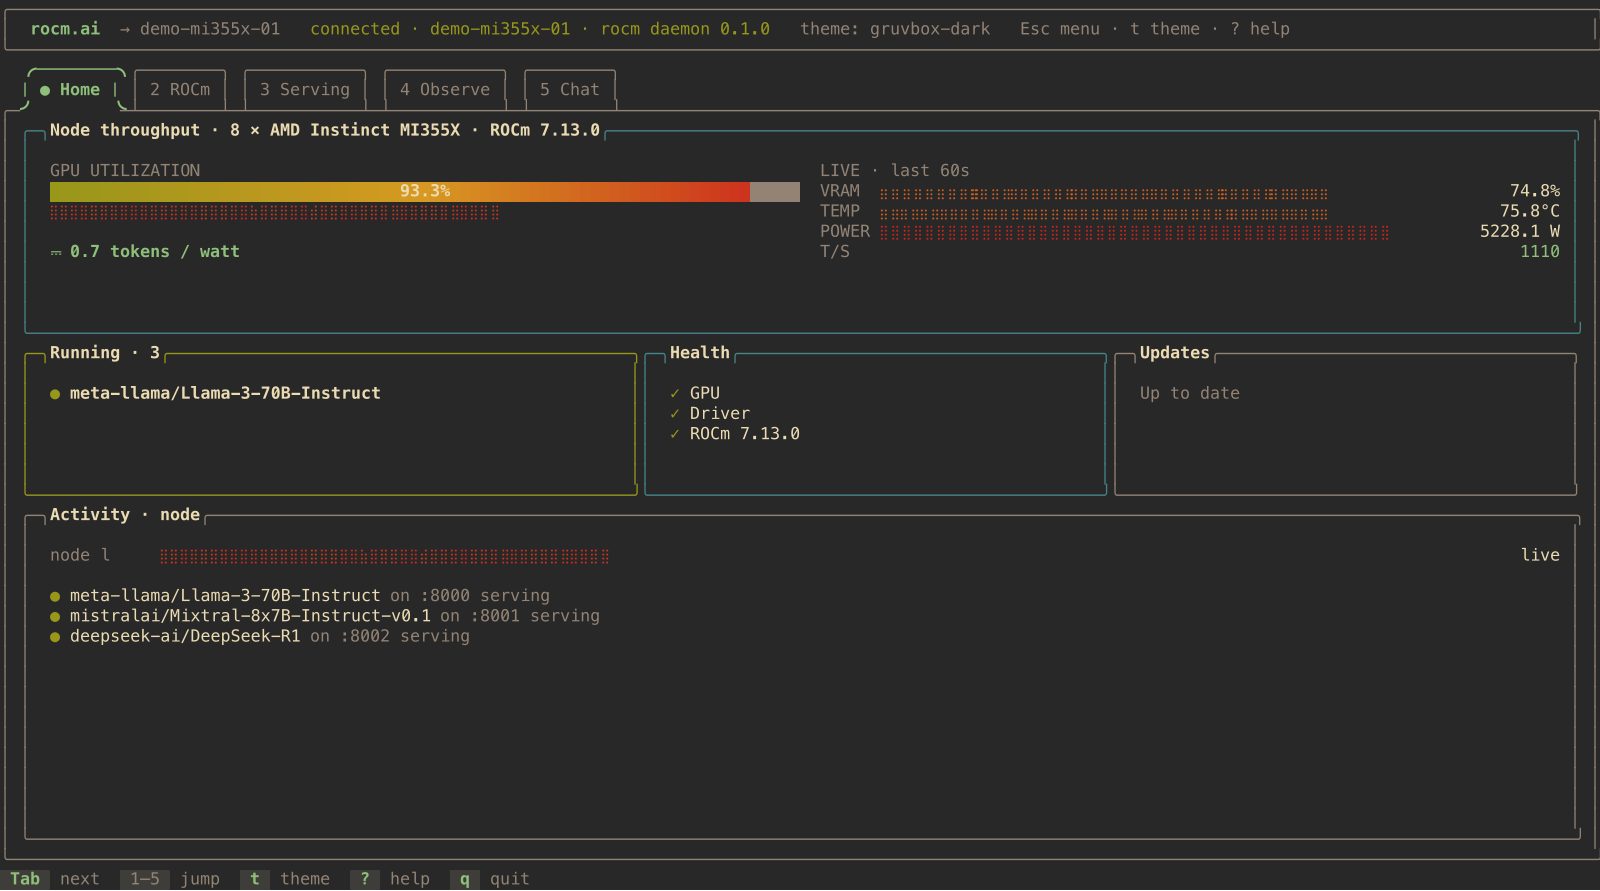Click the t theme hint in header
This screenshot has width=1600, height=891.
point(1165,29)
